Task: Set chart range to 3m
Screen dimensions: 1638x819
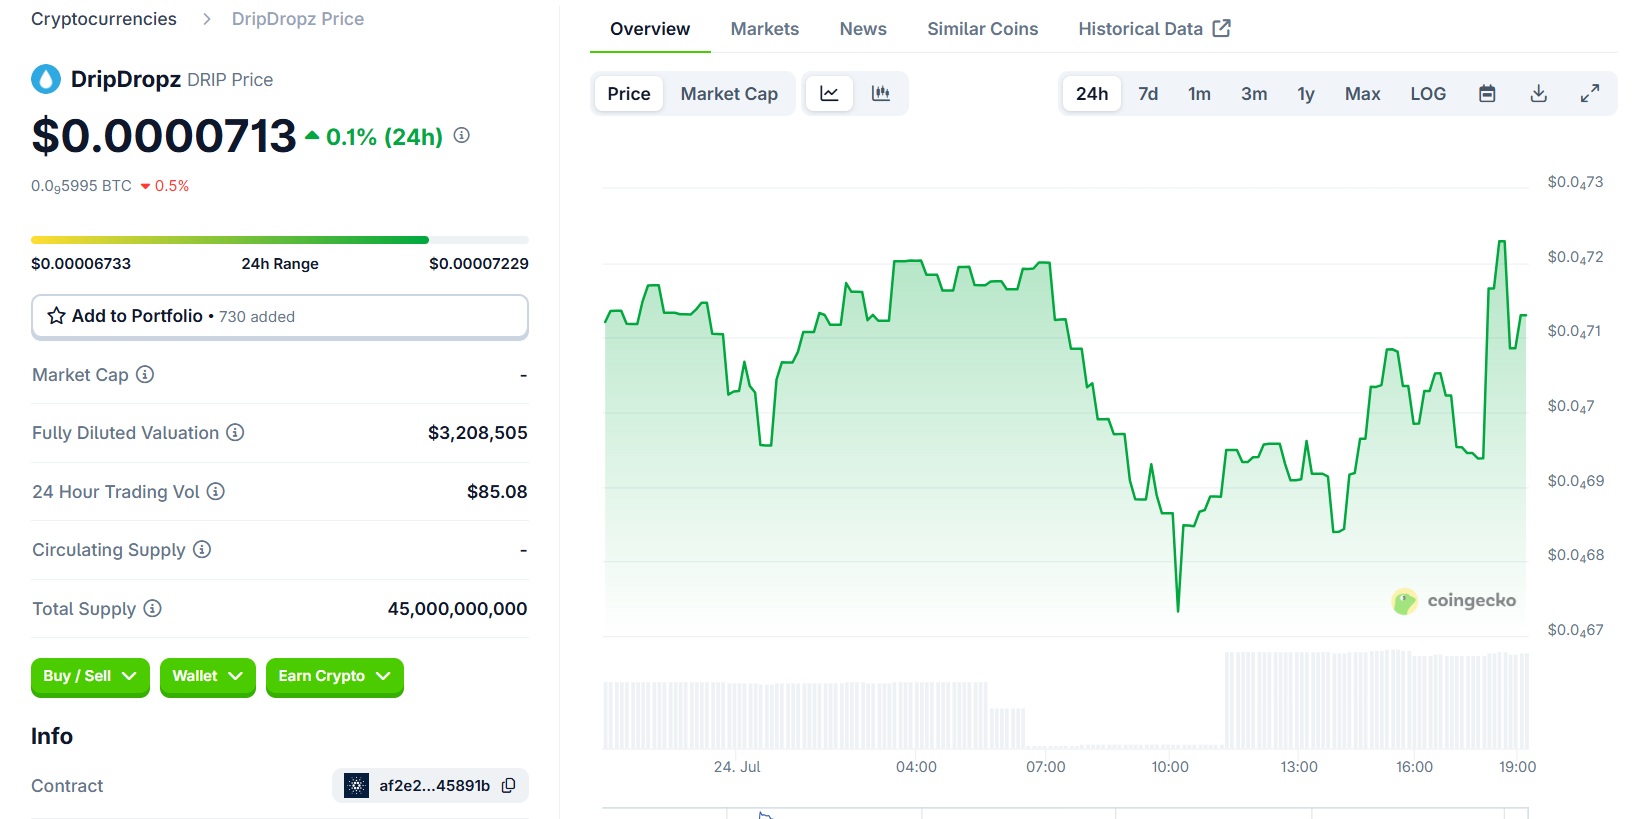Action: pyautogui.click(x=1254, y=93)
